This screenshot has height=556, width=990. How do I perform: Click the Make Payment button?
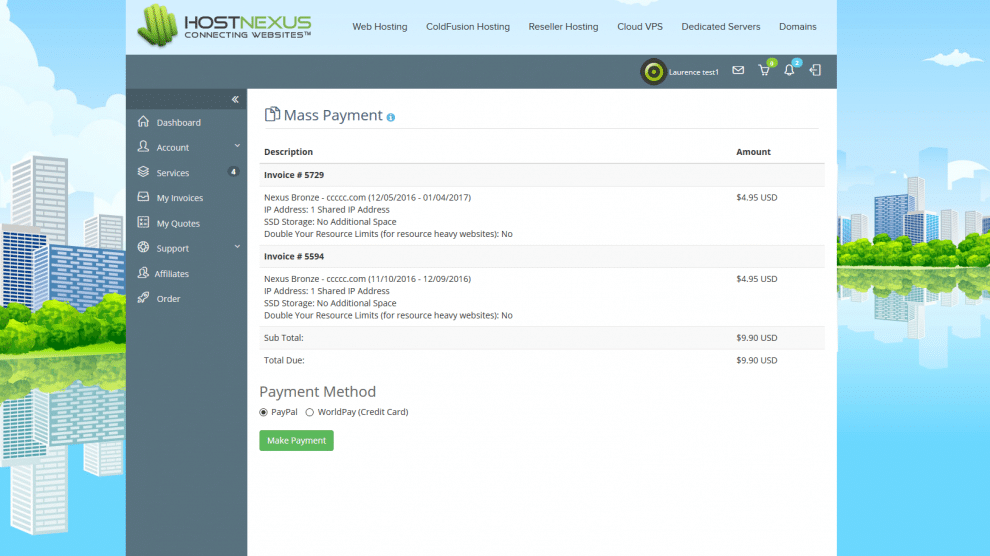[x=296, y=441]
